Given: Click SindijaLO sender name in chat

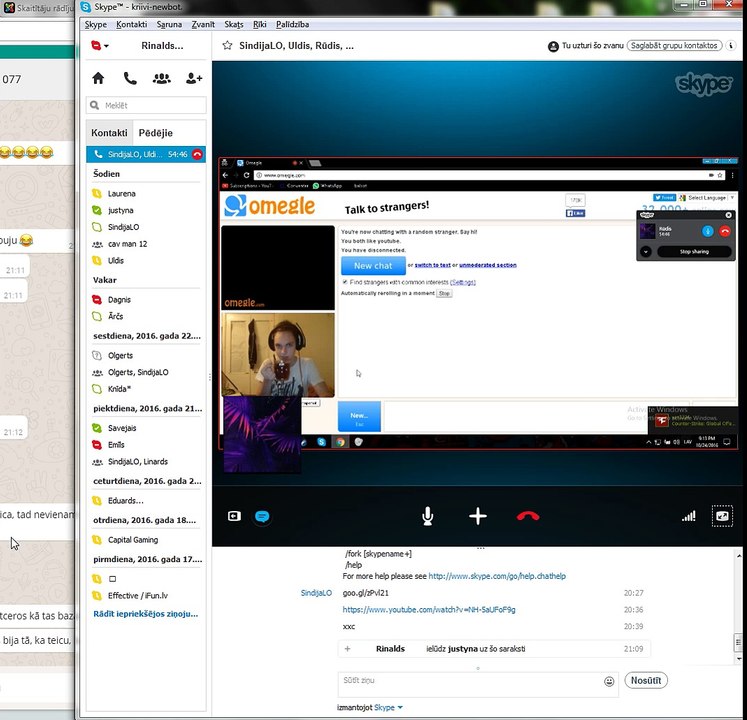Looking at the screenshot, I should 316,593.
